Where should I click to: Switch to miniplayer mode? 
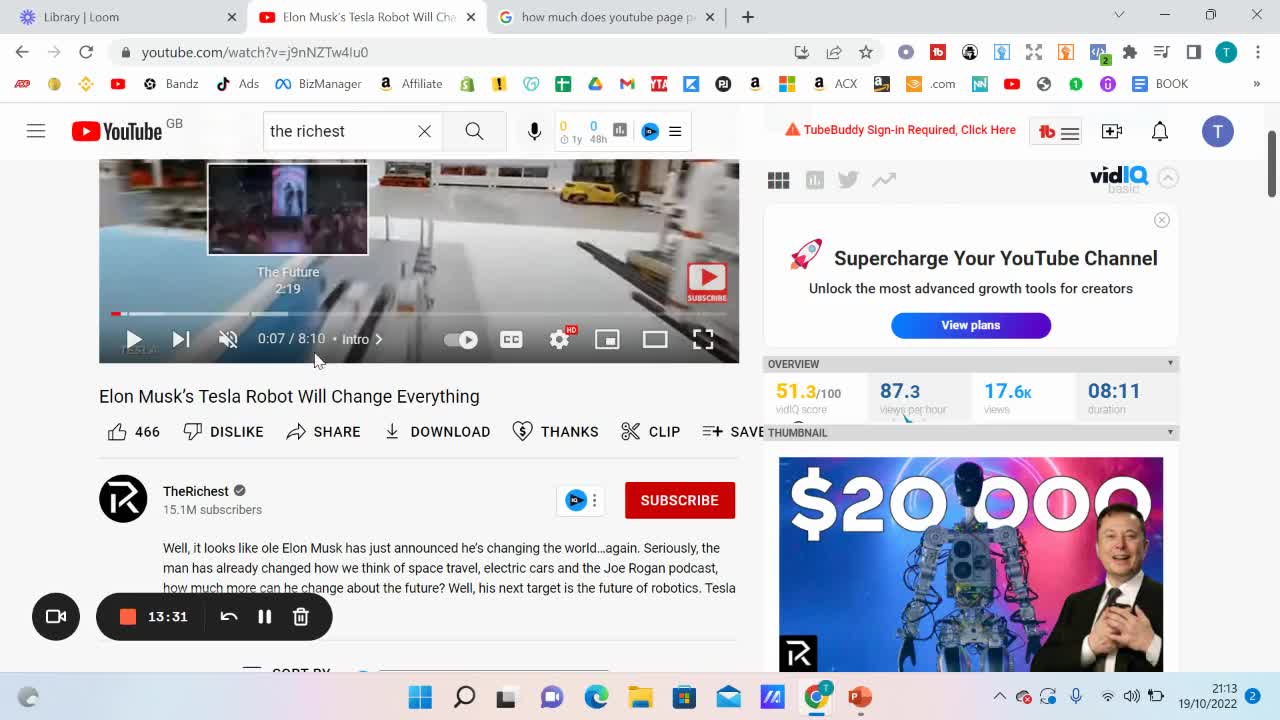(x=607, y=339)
